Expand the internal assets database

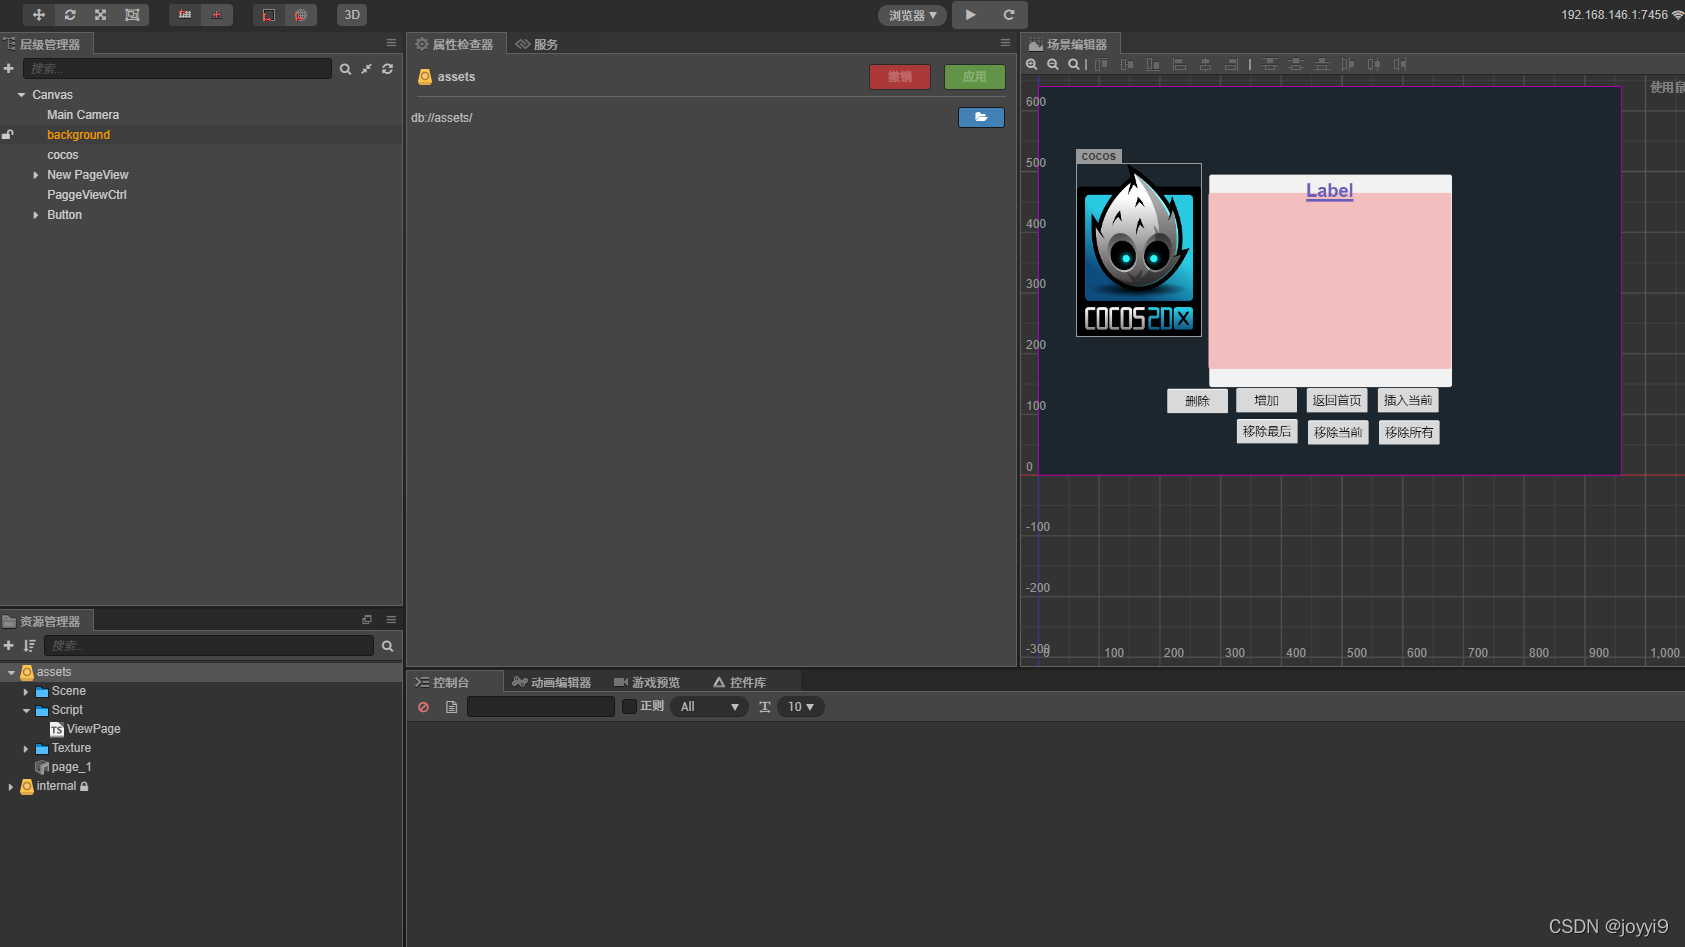pyautogui.click(x=11, y=787)
